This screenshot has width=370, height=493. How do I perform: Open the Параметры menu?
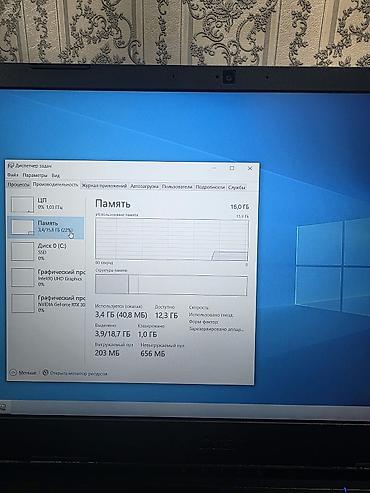pos(35,175)
